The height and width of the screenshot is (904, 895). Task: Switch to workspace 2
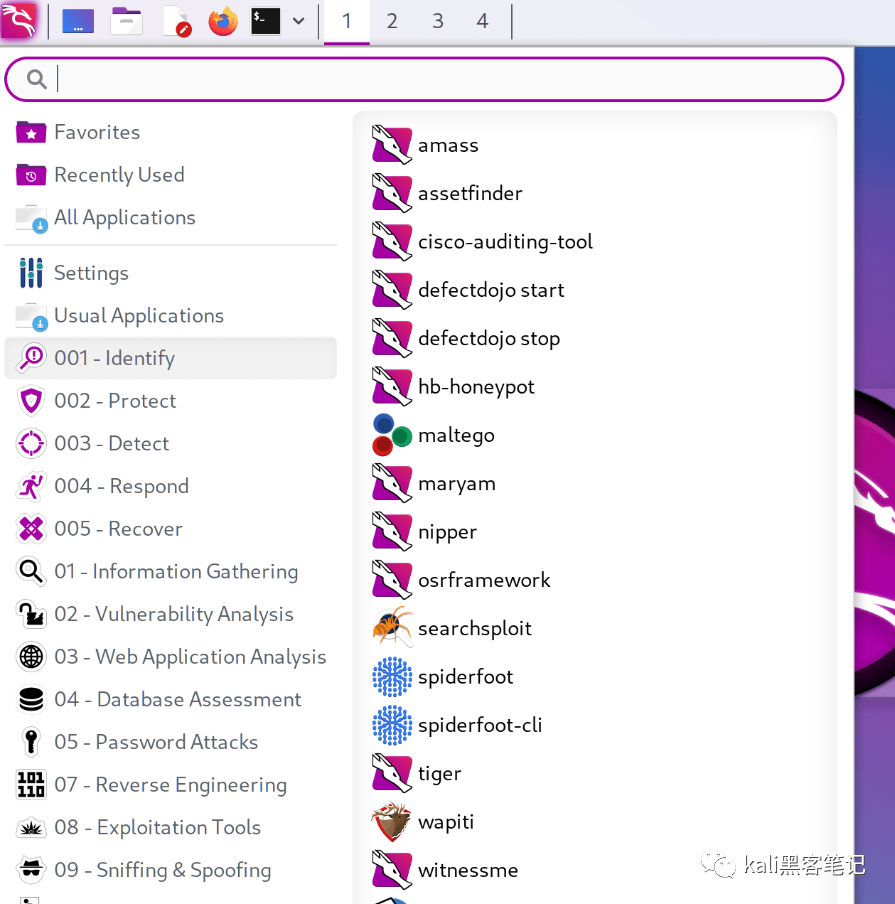click(392, 21)
